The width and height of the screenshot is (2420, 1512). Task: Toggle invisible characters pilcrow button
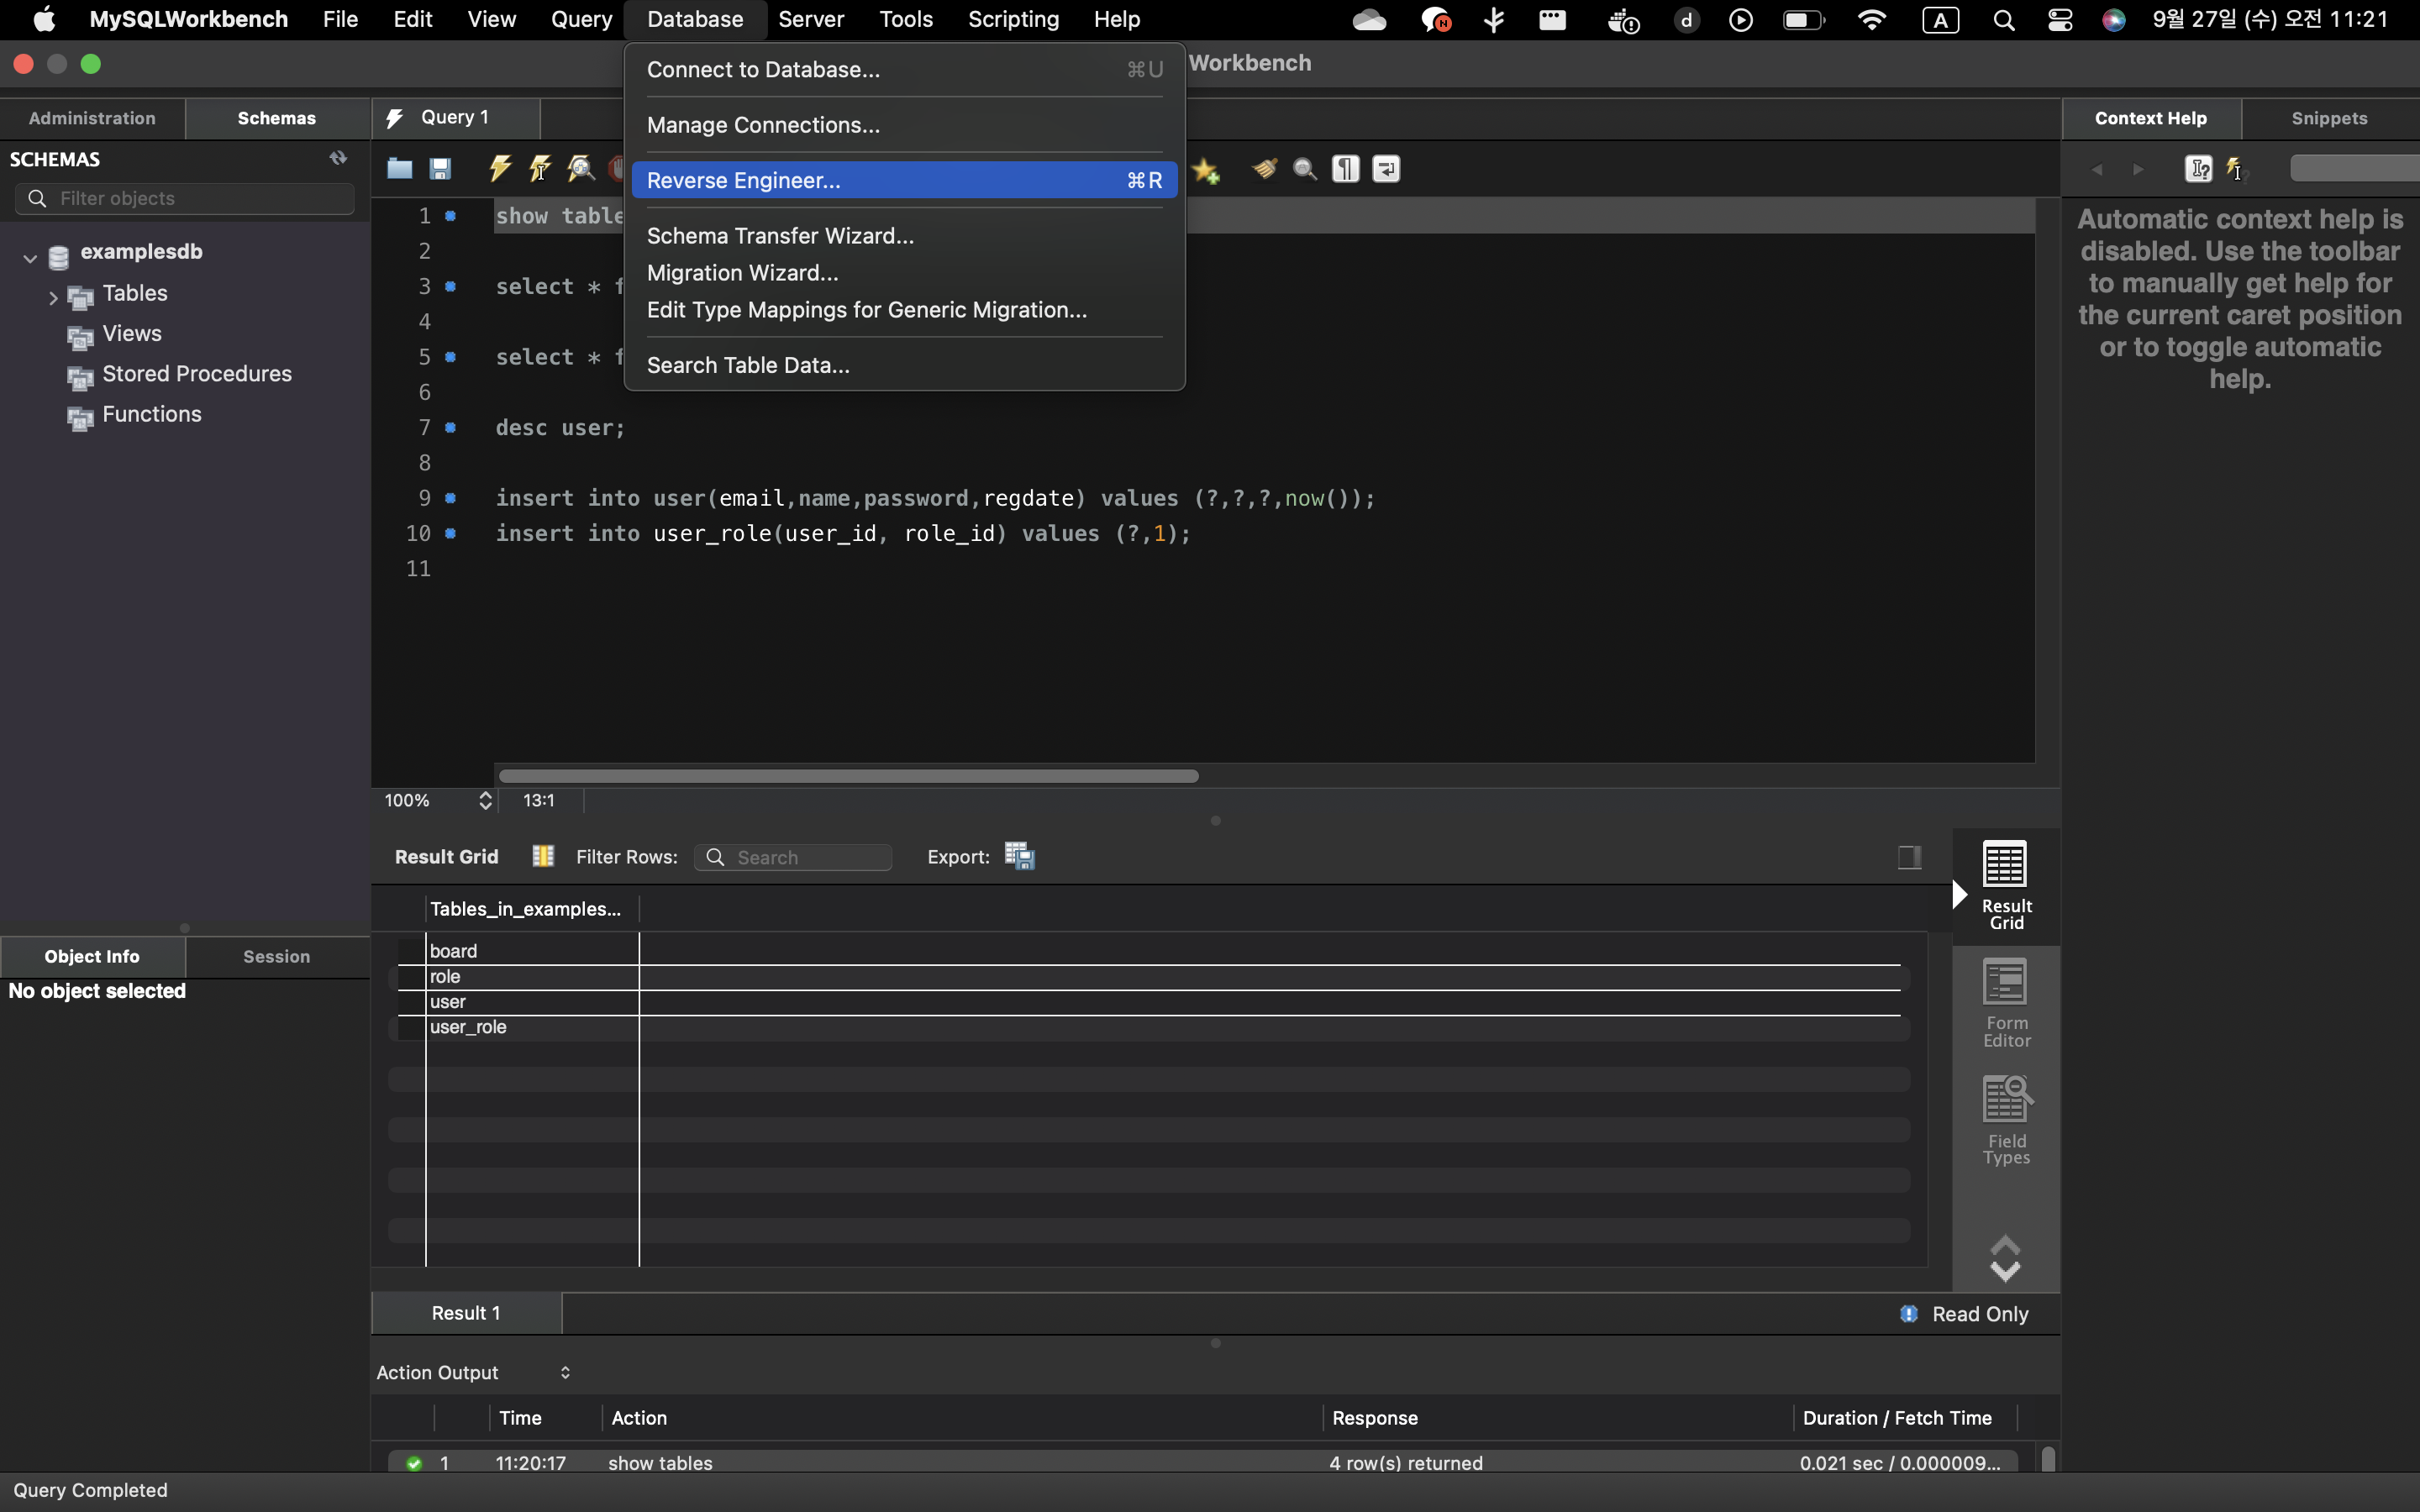[1346, 169]
